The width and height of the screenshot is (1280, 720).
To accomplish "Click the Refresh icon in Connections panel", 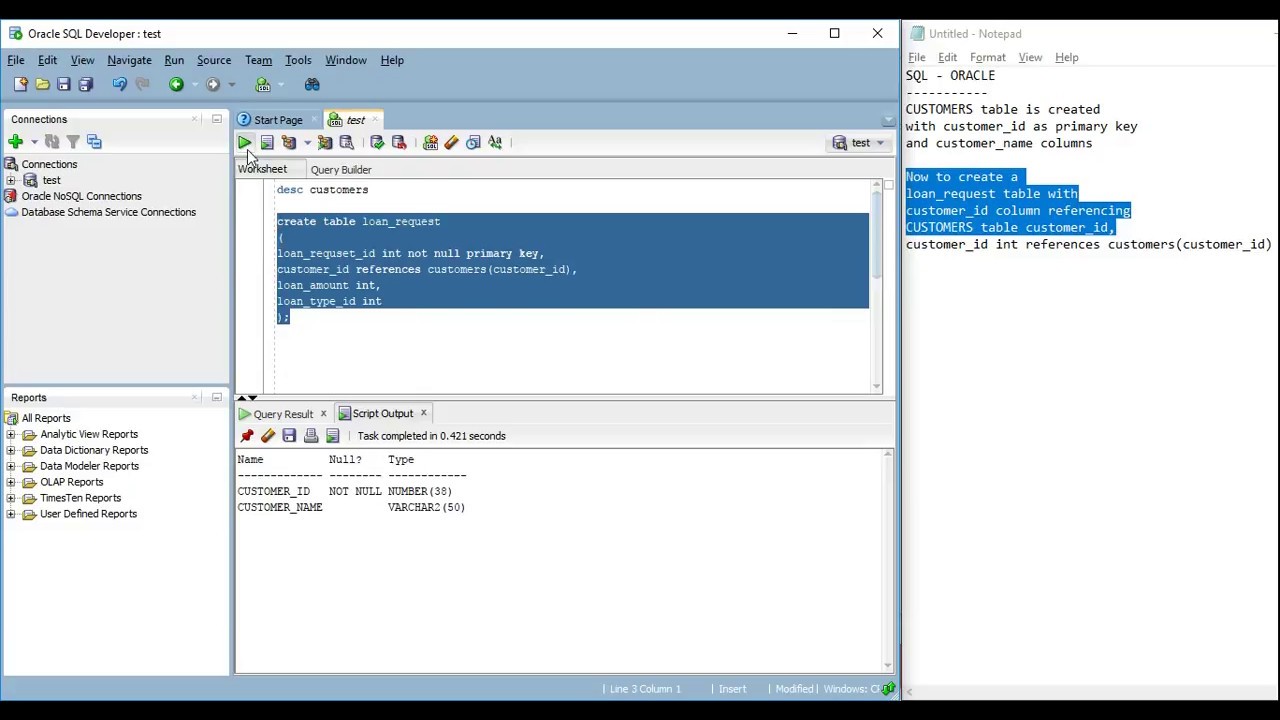I will pos(52,142).
